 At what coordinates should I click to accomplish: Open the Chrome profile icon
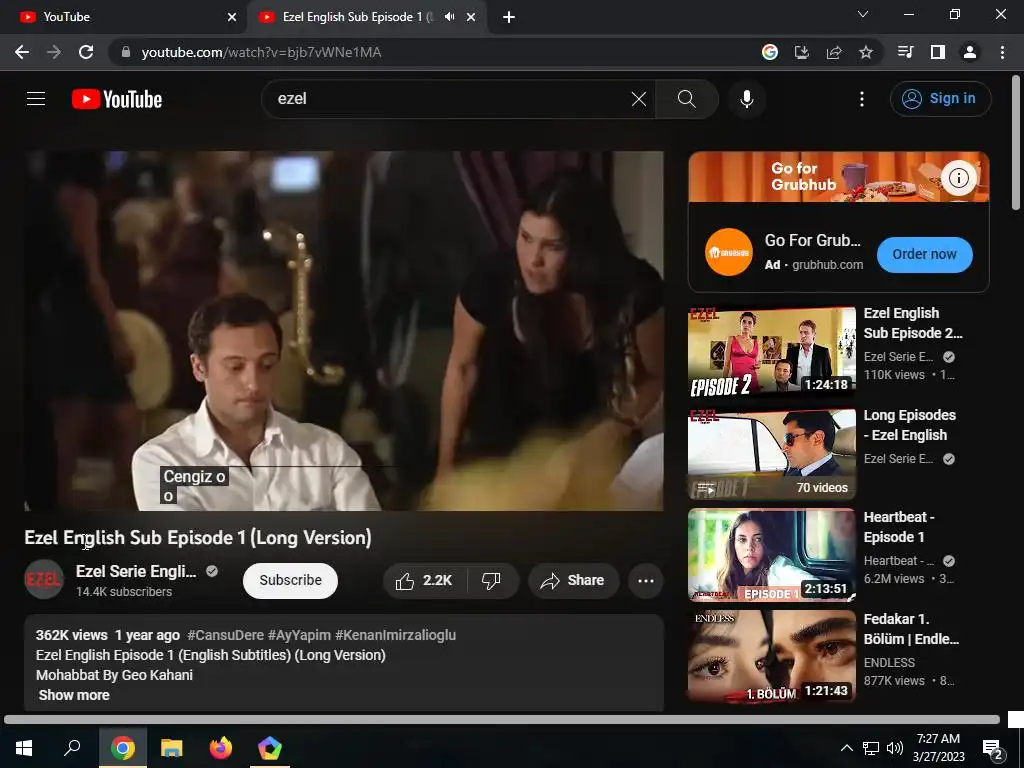970,52
